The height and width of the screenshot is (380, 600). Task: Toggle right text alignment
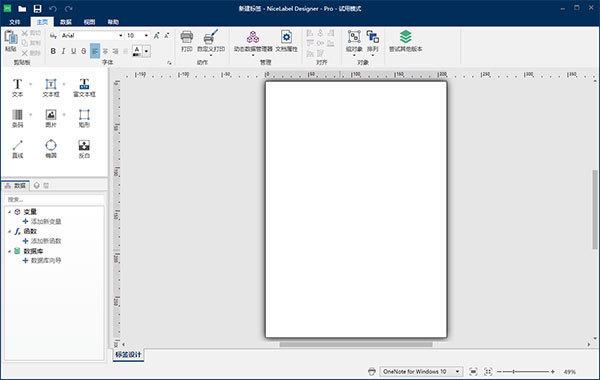click(115, 51)
